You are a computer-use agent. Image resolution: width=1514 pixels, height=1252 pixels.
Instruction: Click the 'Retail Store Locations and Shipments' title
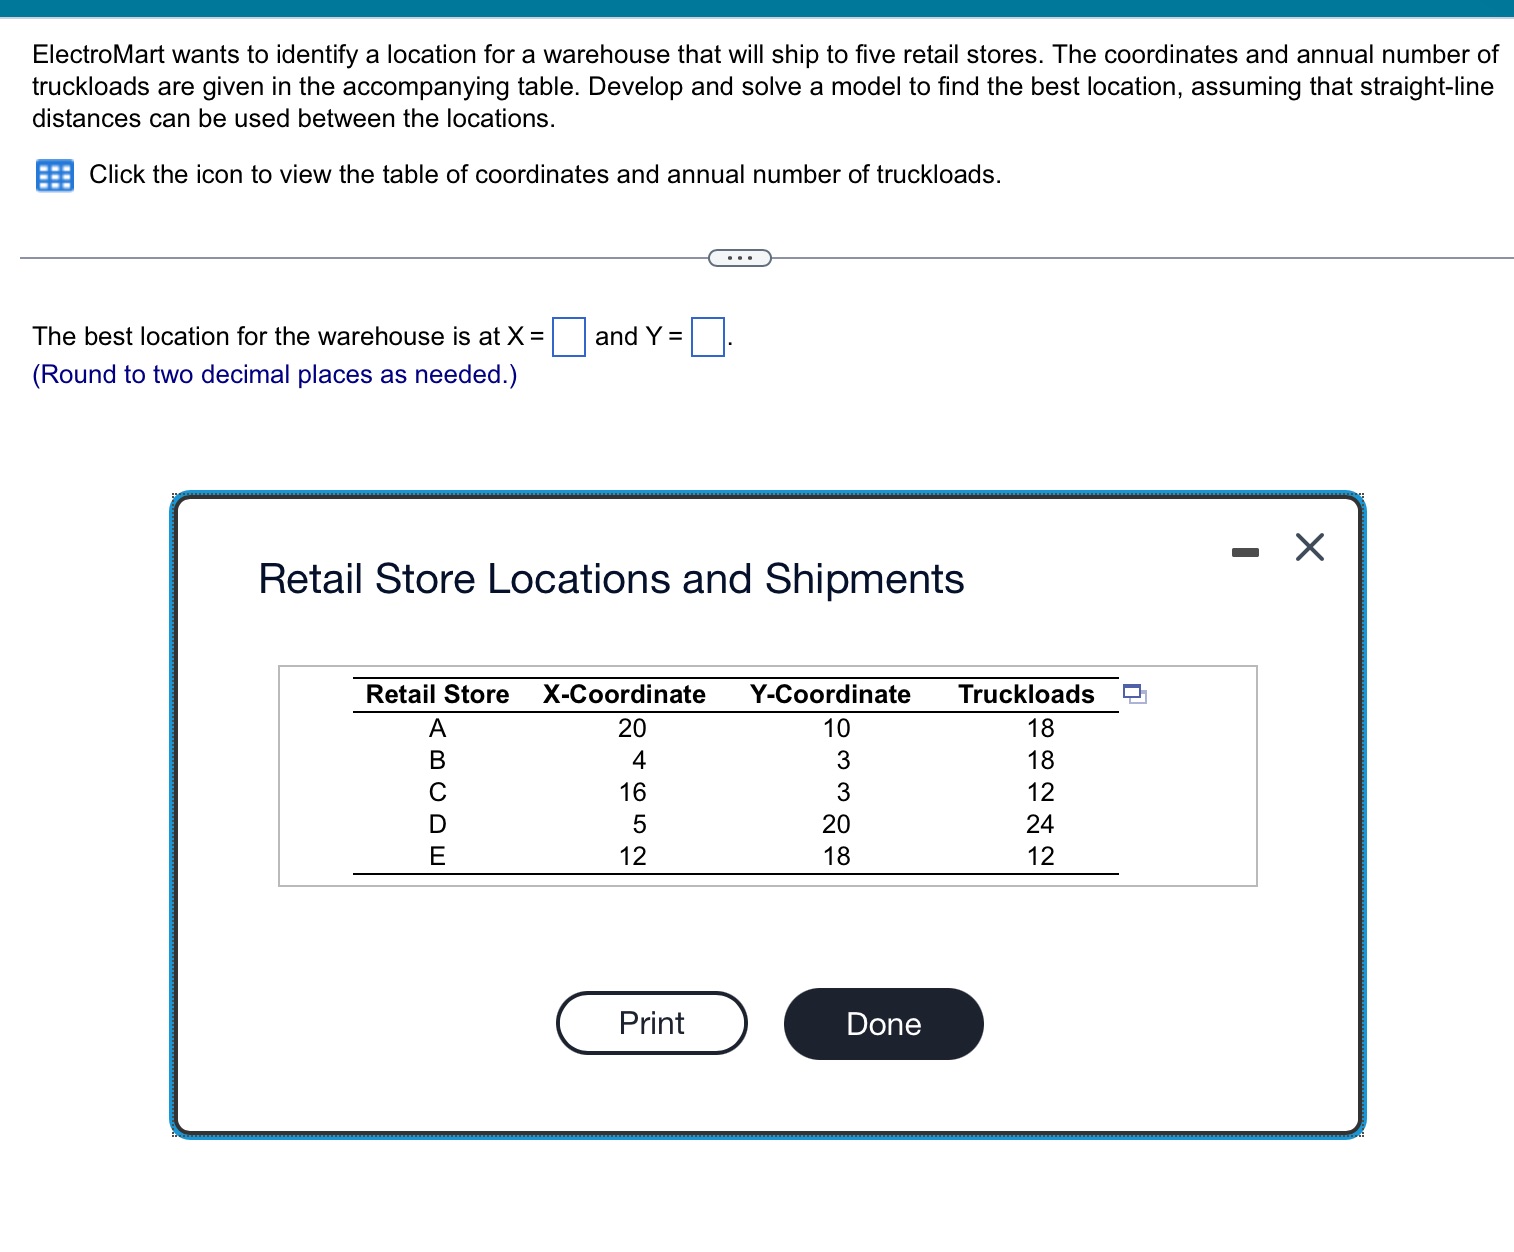pyautogui.click(x=611, y=579)
